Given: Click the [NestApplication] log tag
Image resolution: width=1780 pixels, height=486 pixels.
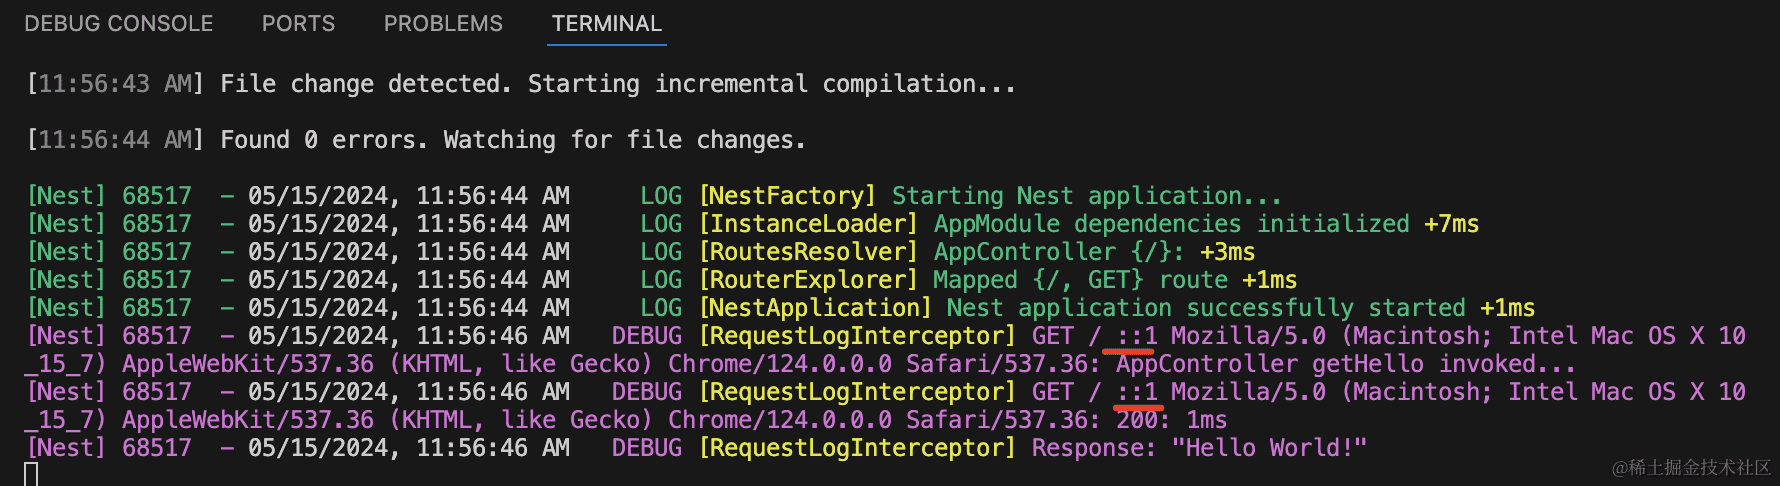Looking at the screenshot, I should pyautogui.click(x=815, y=308).
